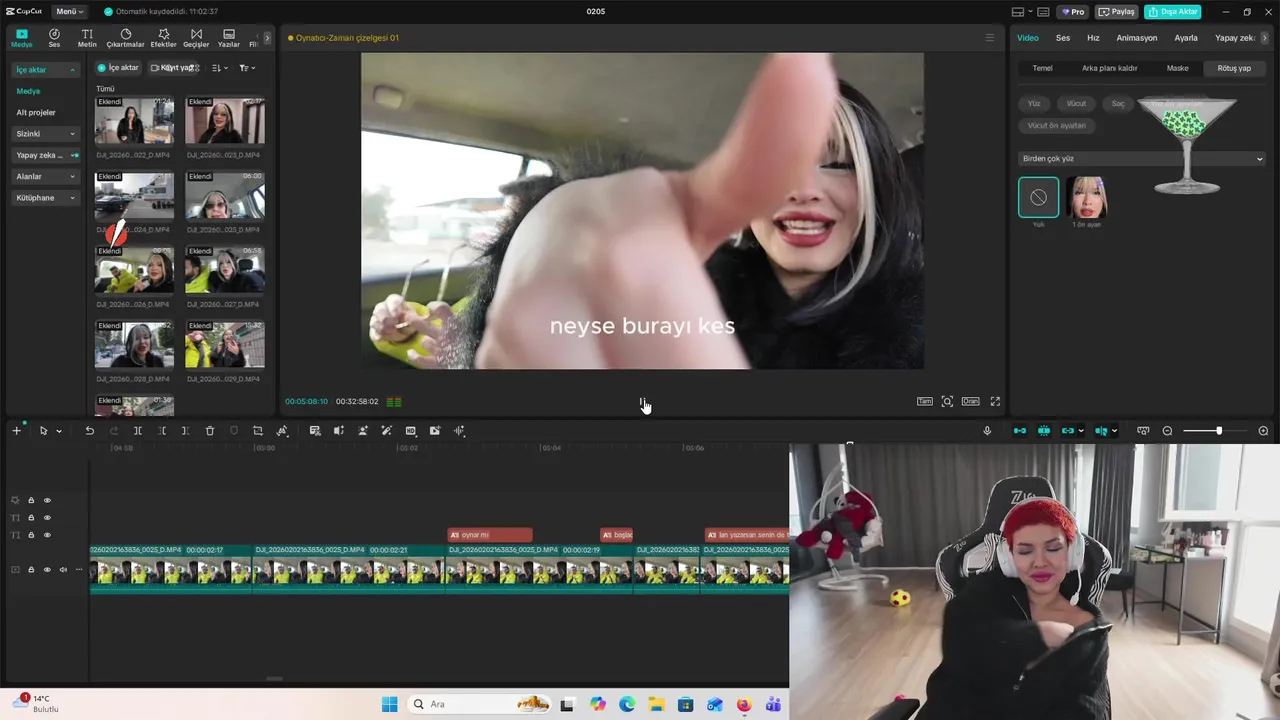Open Windows Start button on taskbar
The image size is (1280, 720).
(x=390, y=704)
